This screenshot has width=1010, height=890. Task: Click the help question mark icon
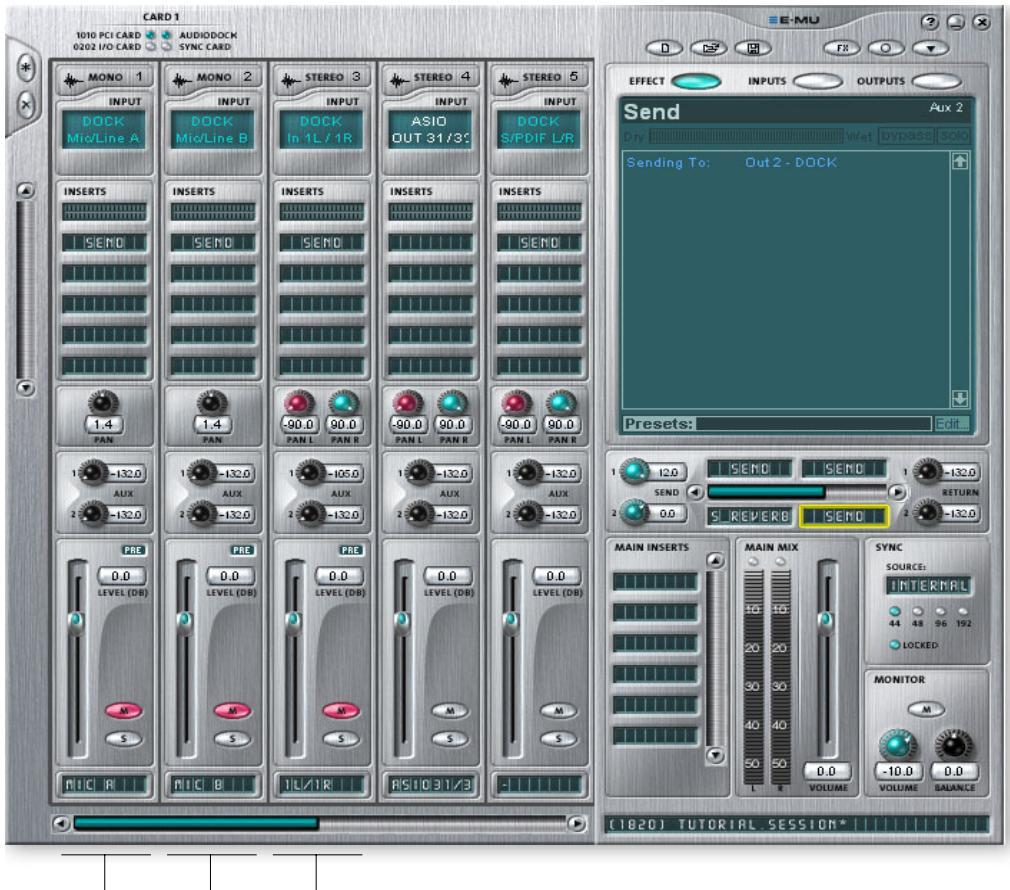pyautogui.click(x=929, y=23)
